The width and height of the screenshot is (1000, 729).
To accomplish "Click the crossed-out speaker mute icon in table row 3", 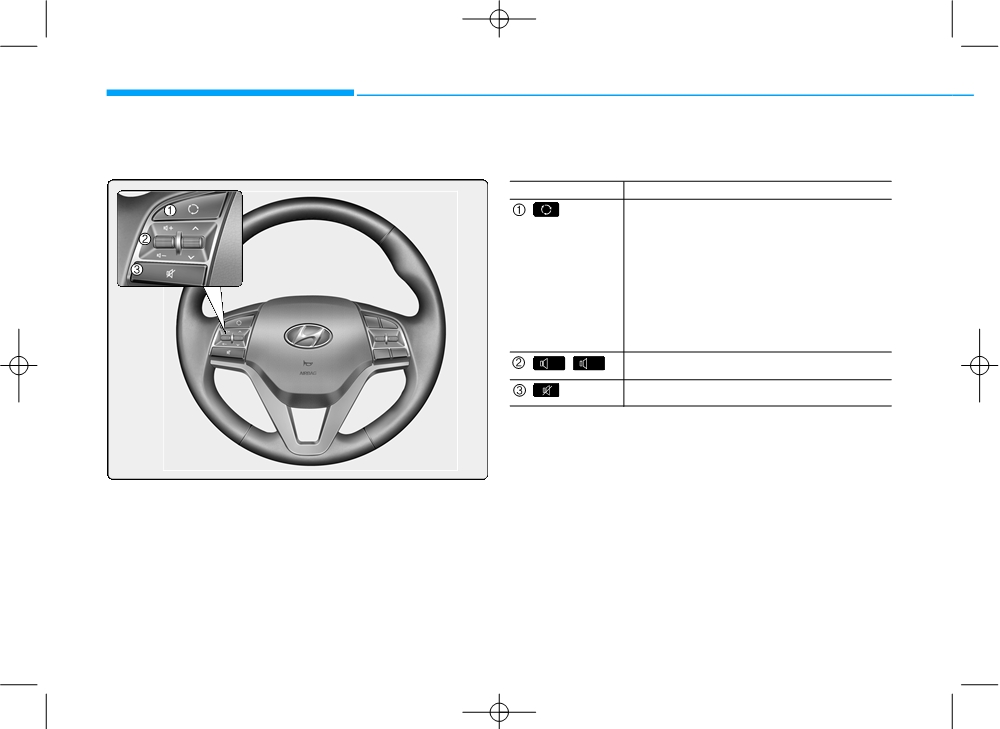I will [546, 390].
